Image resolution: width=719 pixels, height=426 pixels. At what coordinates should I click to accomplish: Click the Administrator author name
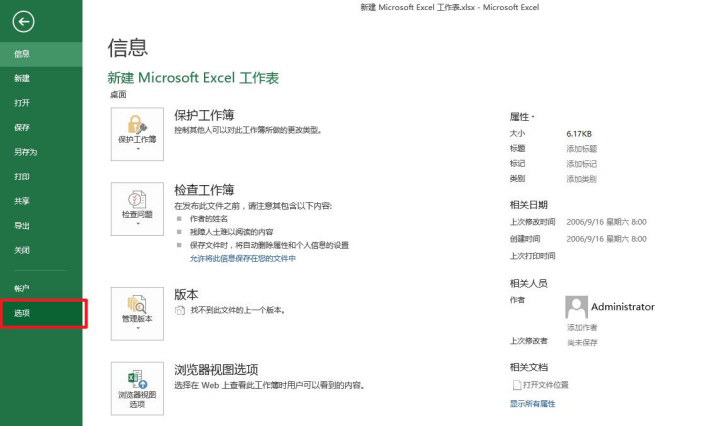pyautogui.click(x=623, y=307)
